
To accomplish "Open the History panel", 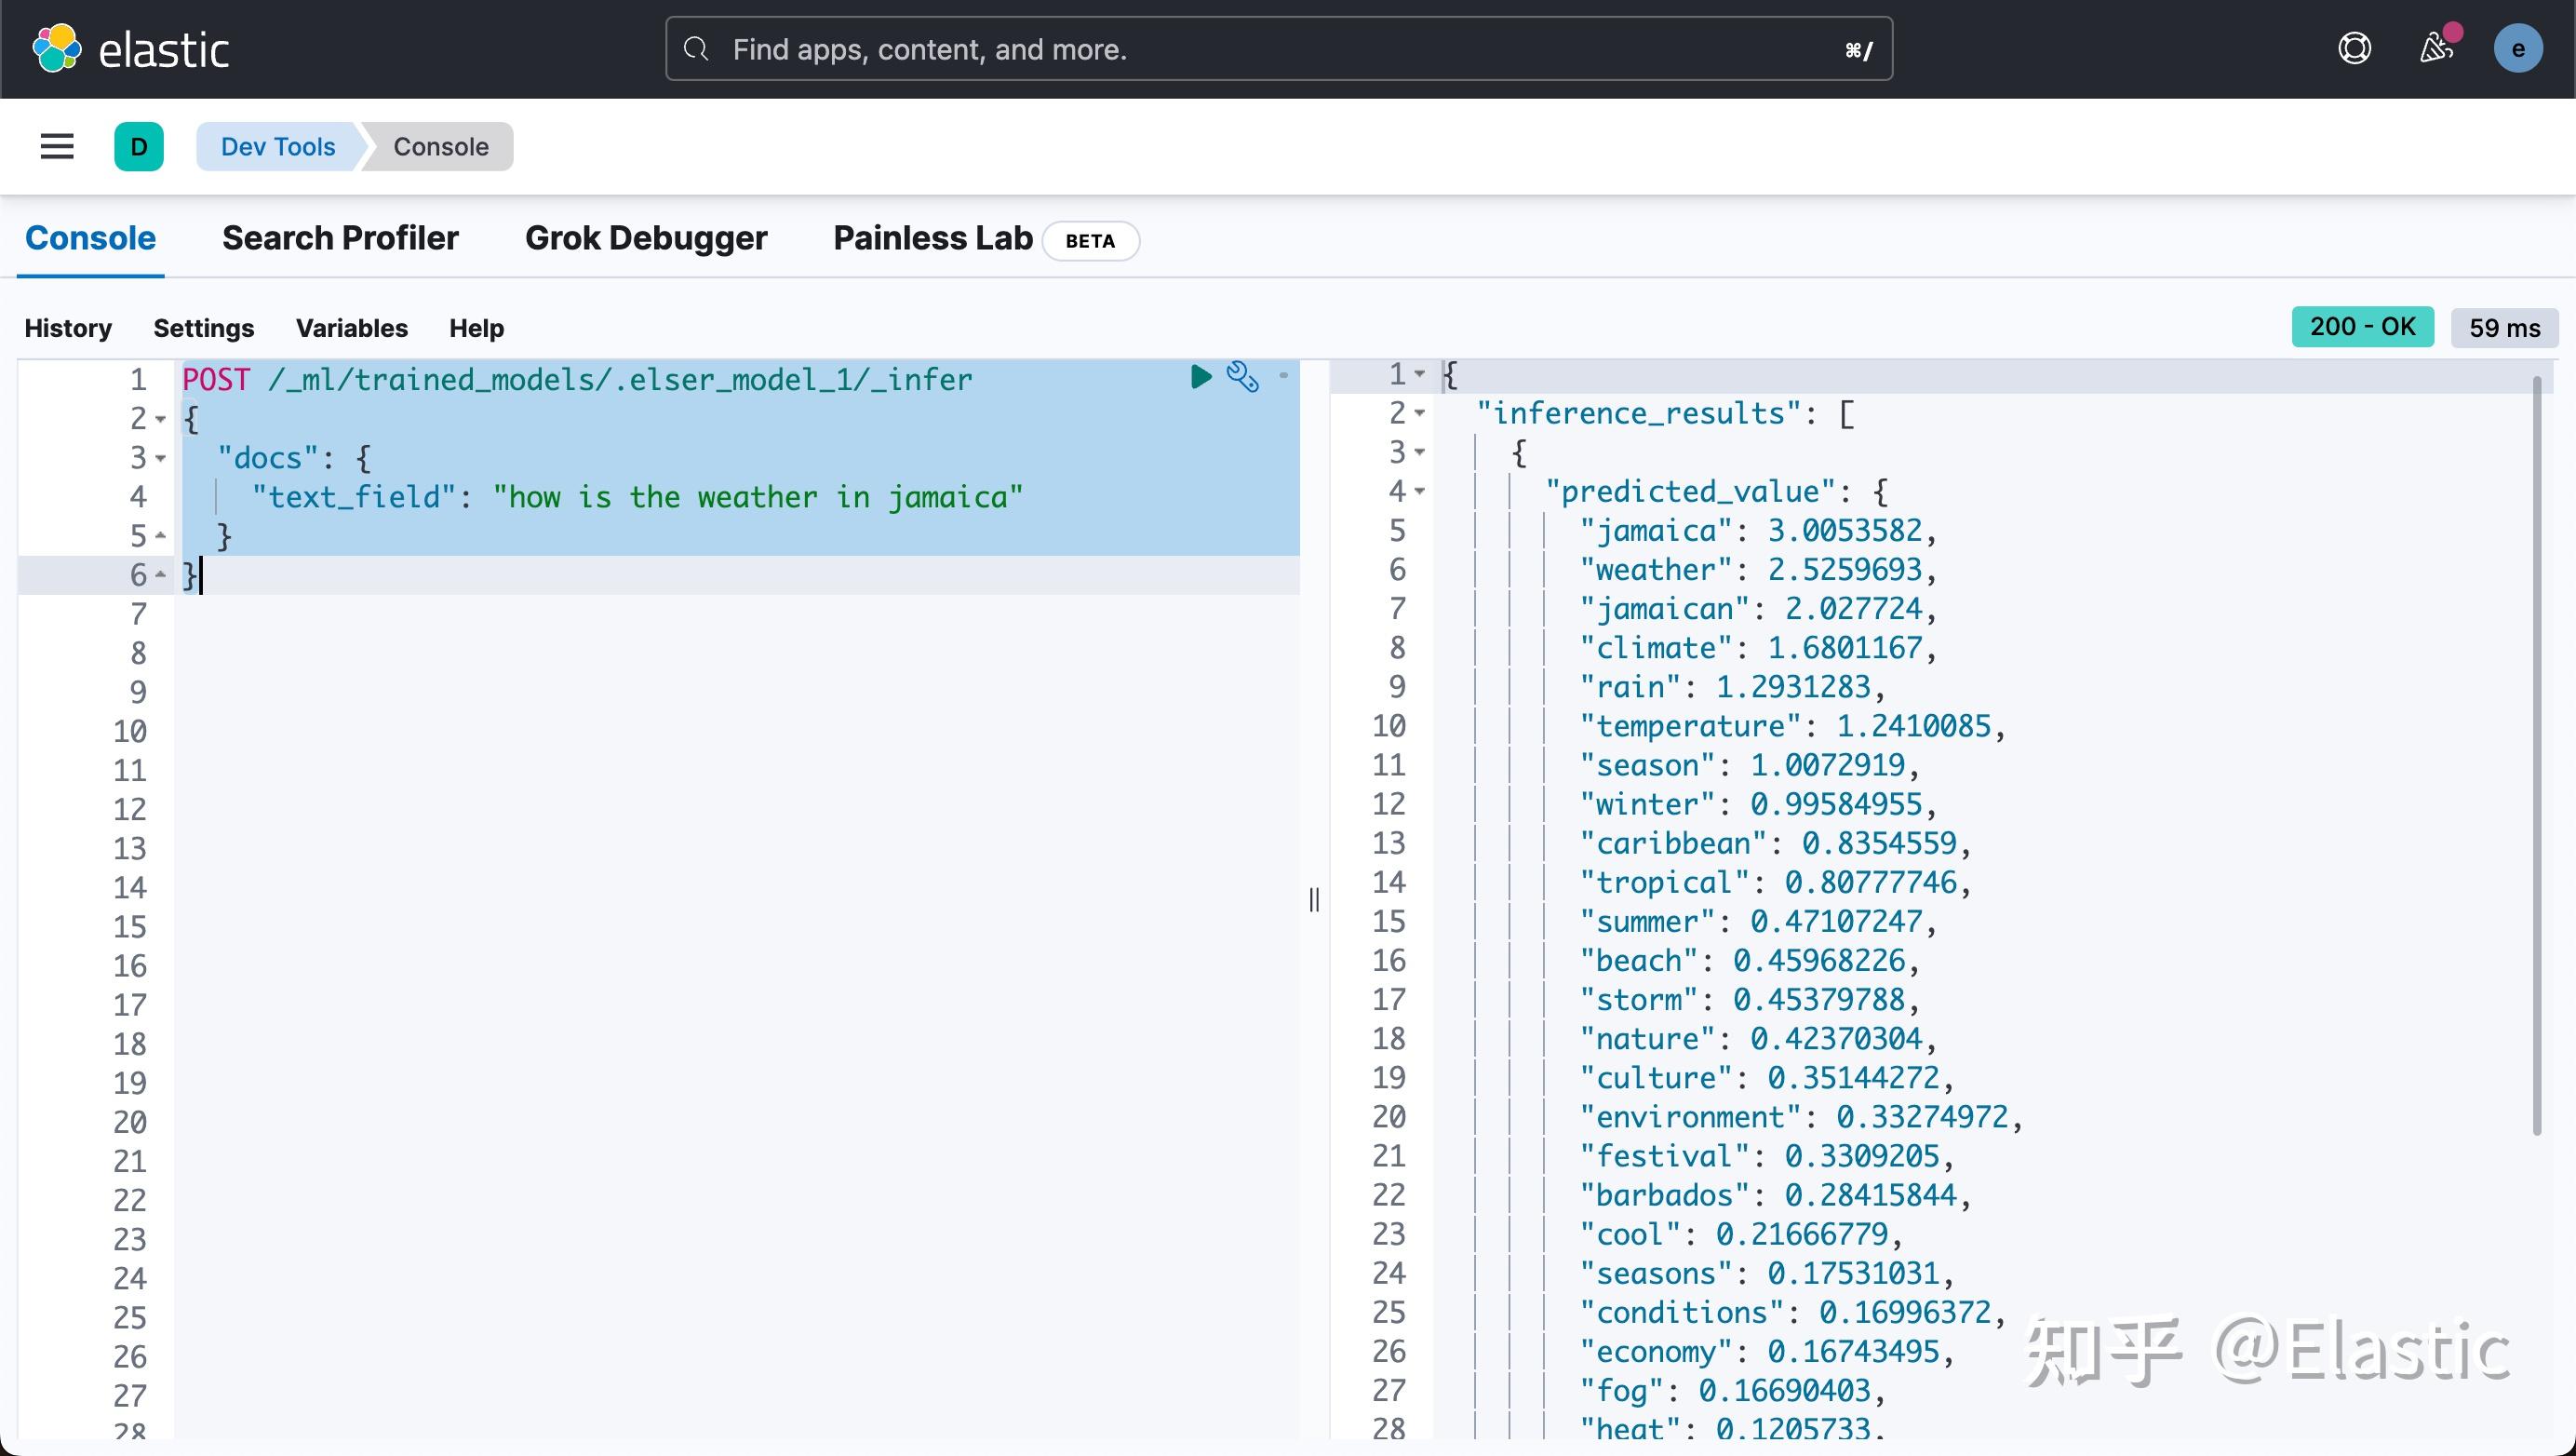I will (67, 327).
